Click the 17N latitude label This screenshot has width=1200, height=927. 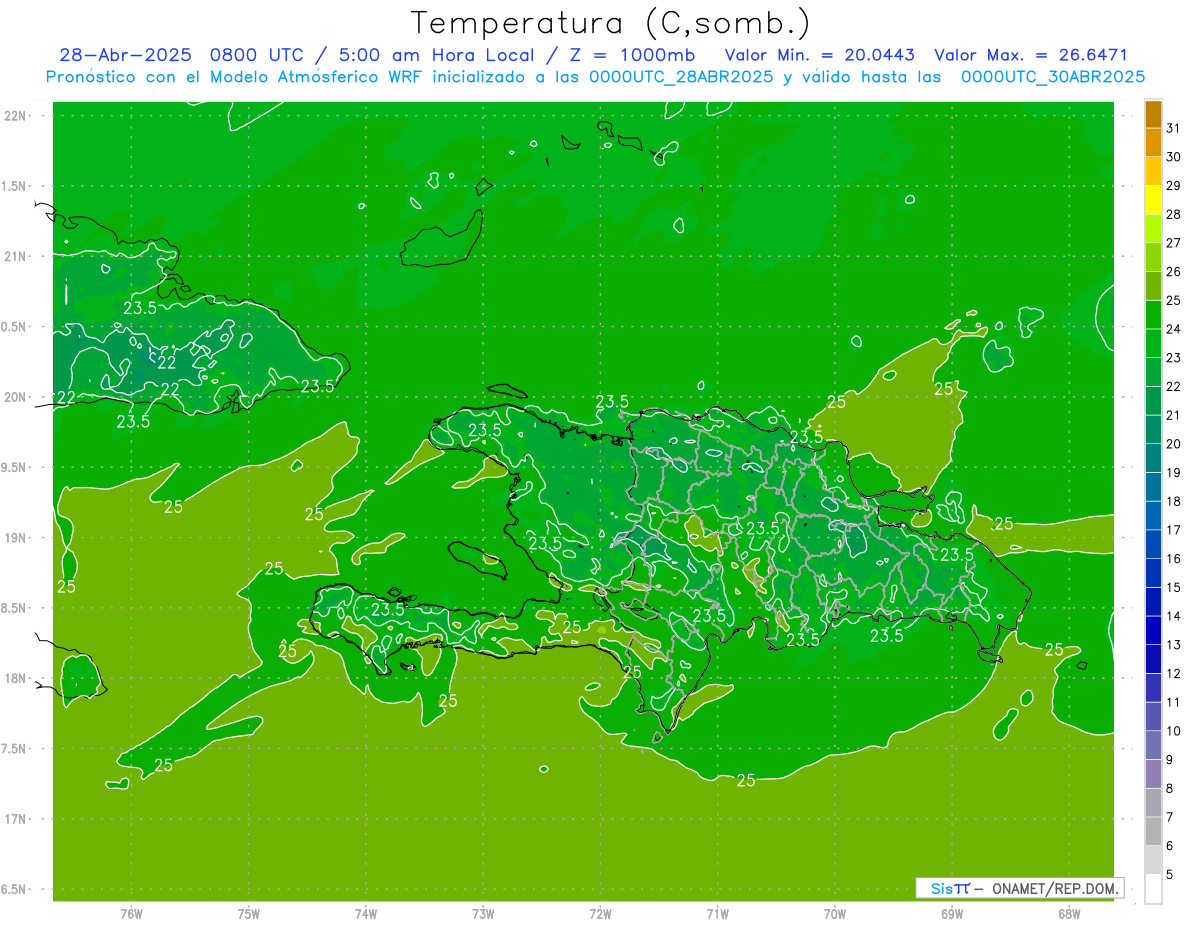pos(15,819)
